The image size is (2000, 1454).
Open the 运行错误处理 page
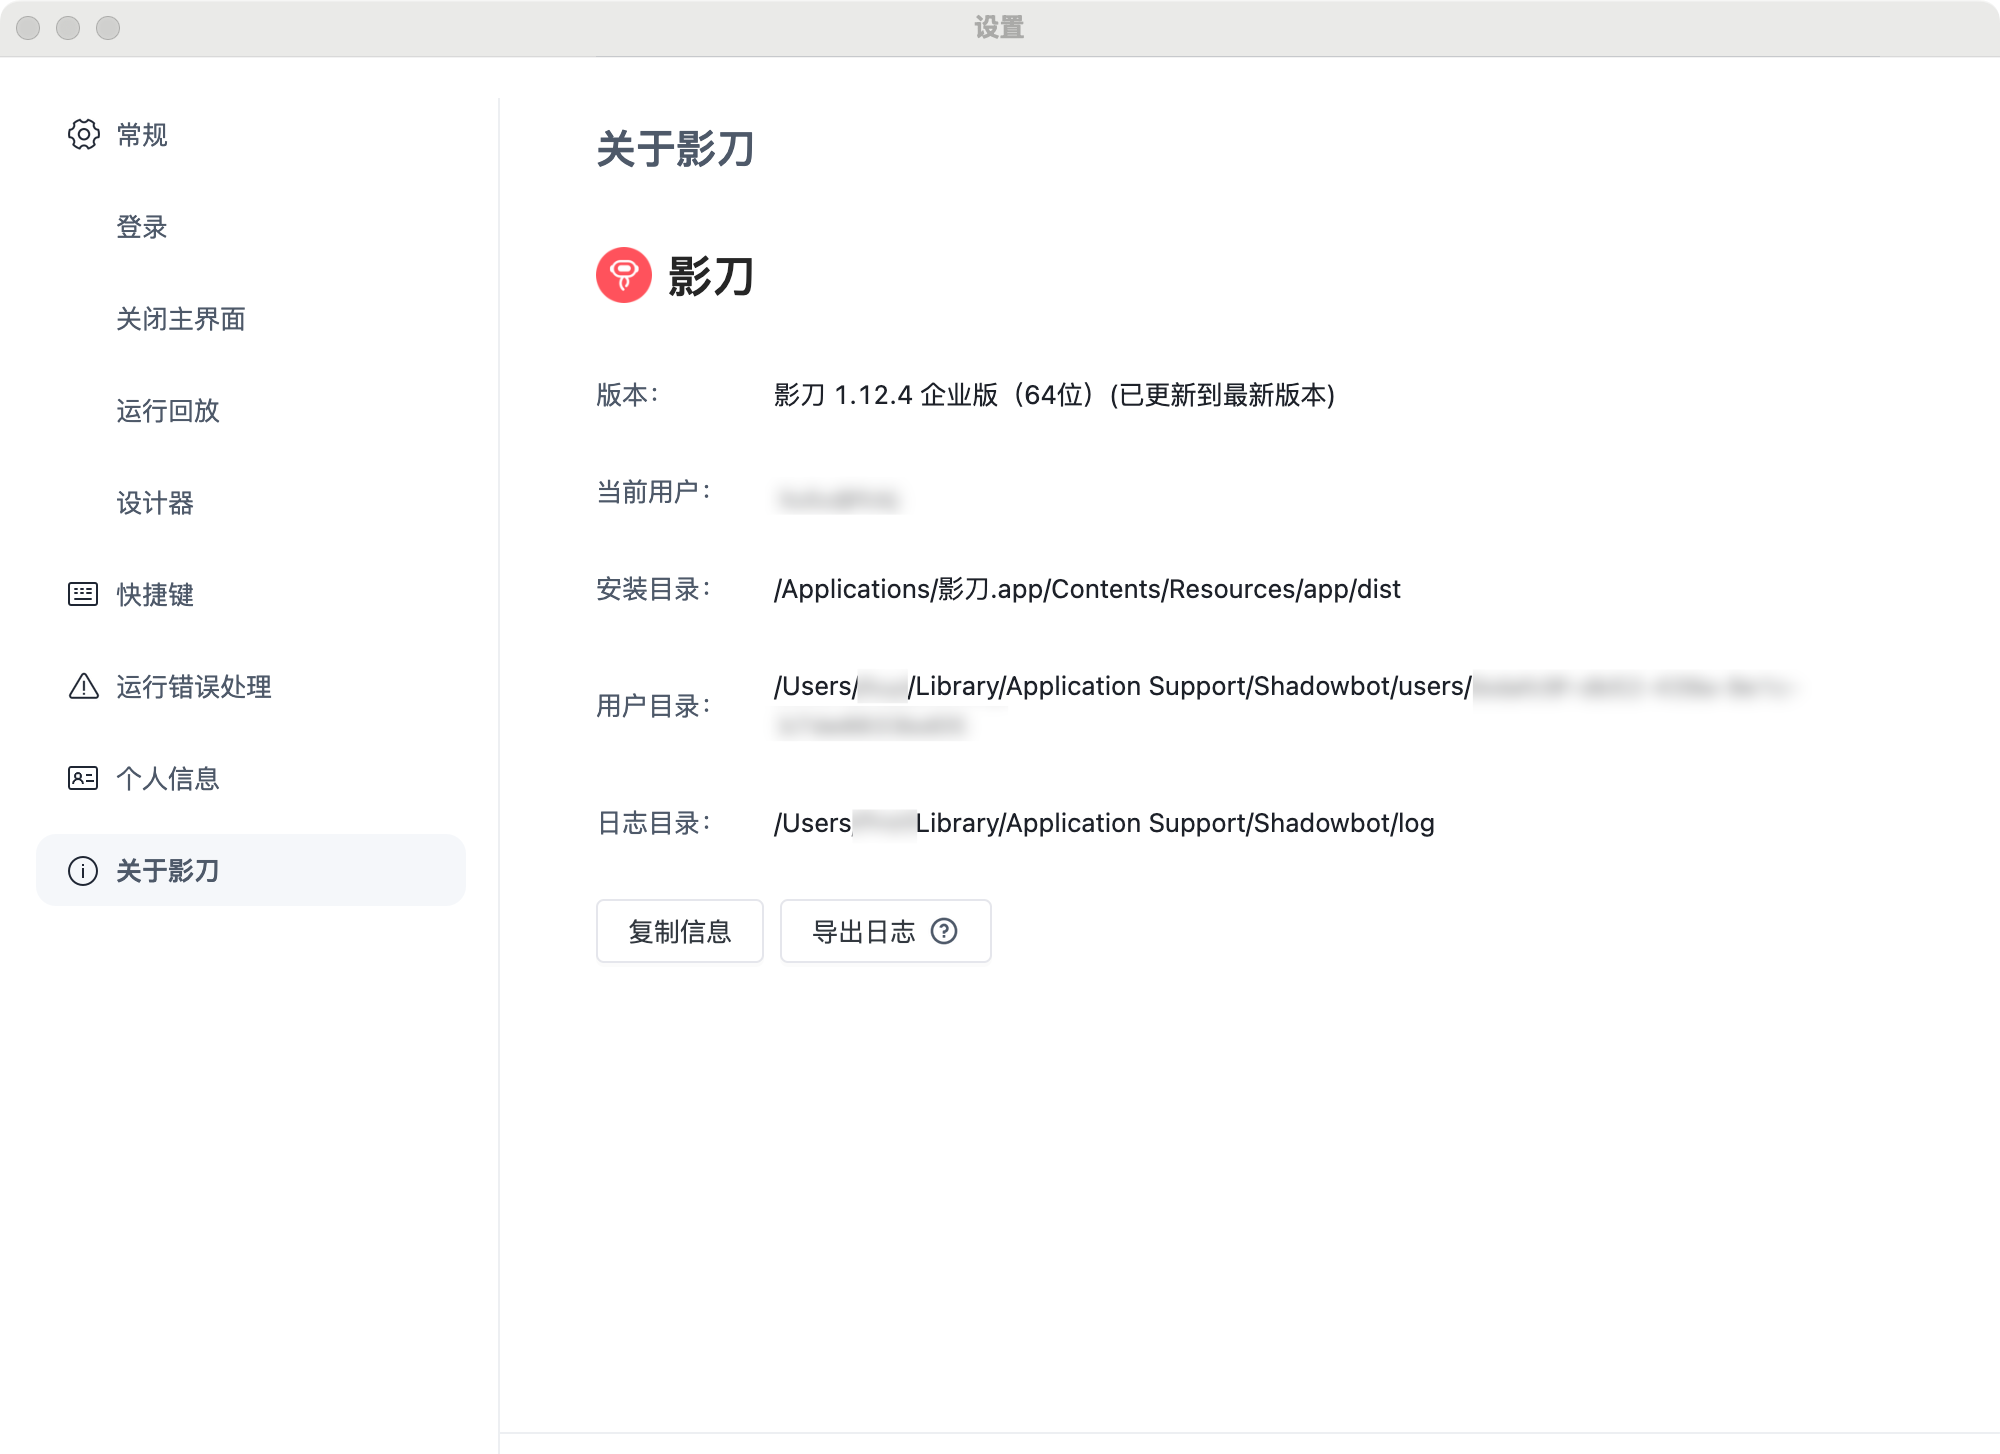coord(194,687)
